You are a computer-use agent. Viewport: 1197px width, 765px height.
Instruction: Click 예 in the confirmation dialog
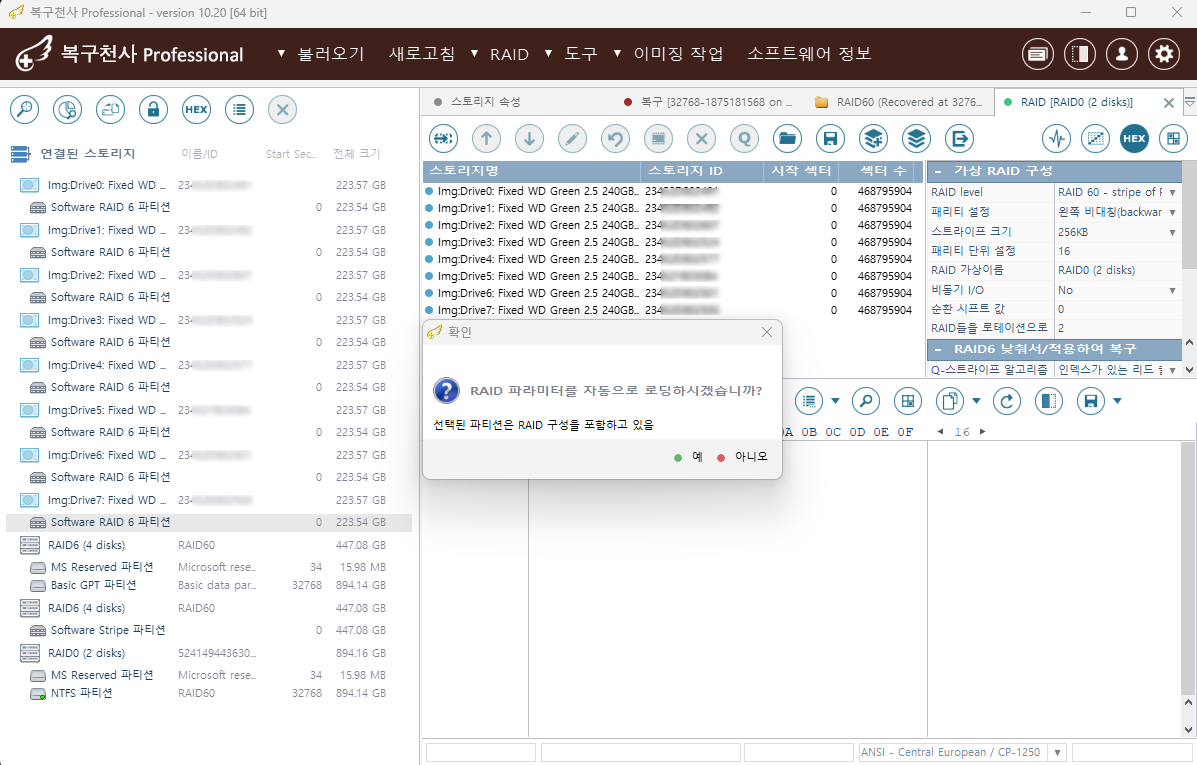[x=689, y=457]
